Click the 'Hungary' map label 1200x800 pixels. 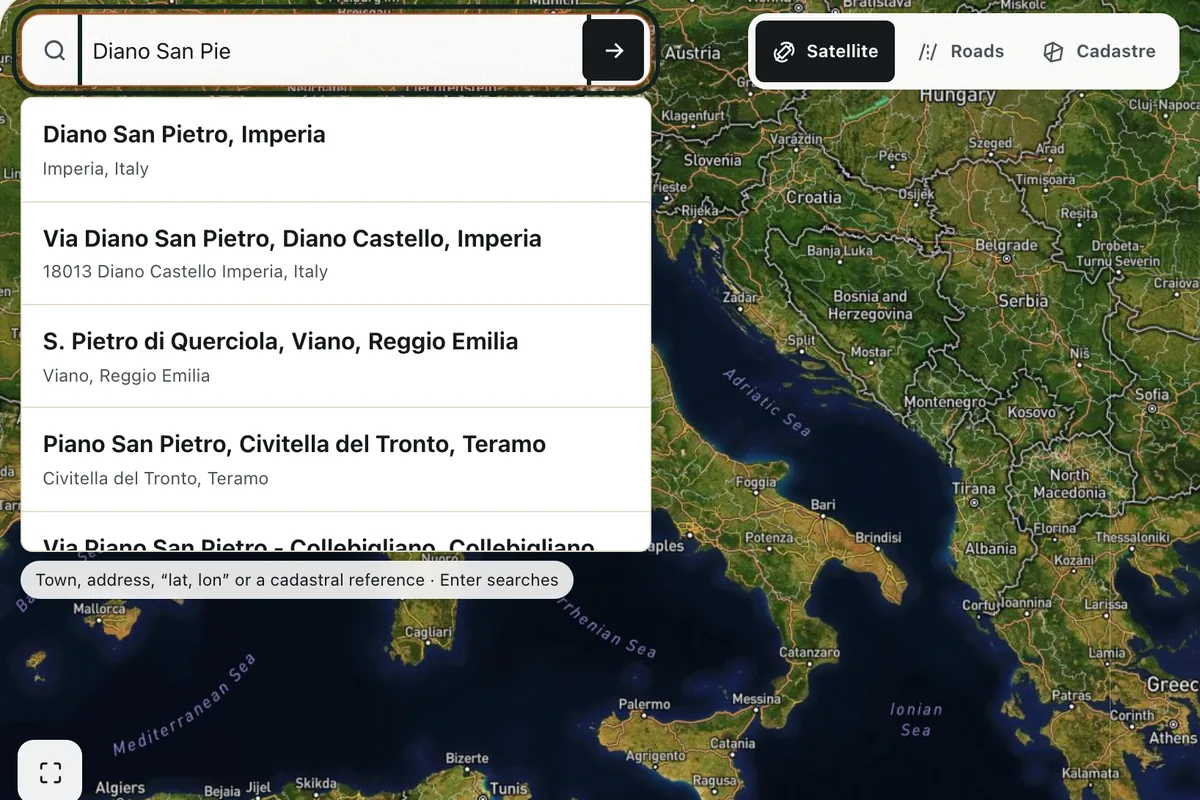[957, 96]
